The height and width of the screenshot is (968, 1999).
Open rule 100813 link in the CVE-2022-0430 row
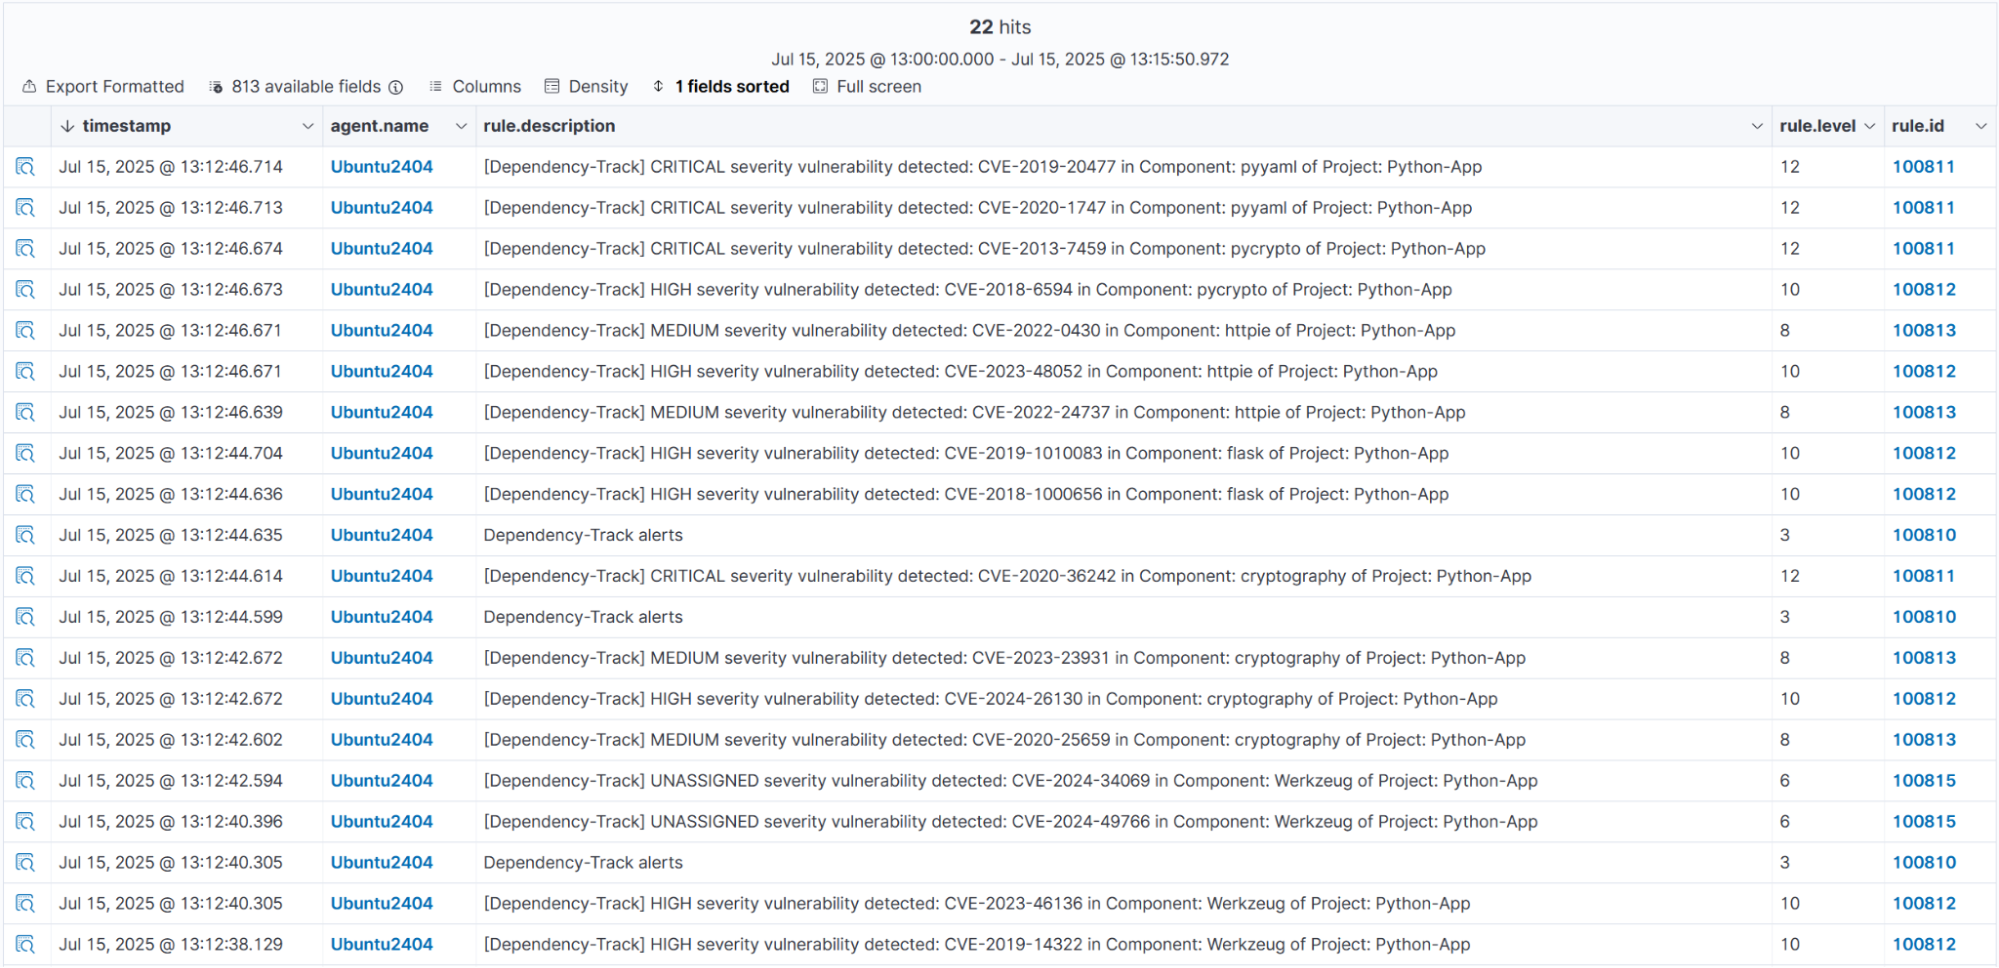(1923, 331)
